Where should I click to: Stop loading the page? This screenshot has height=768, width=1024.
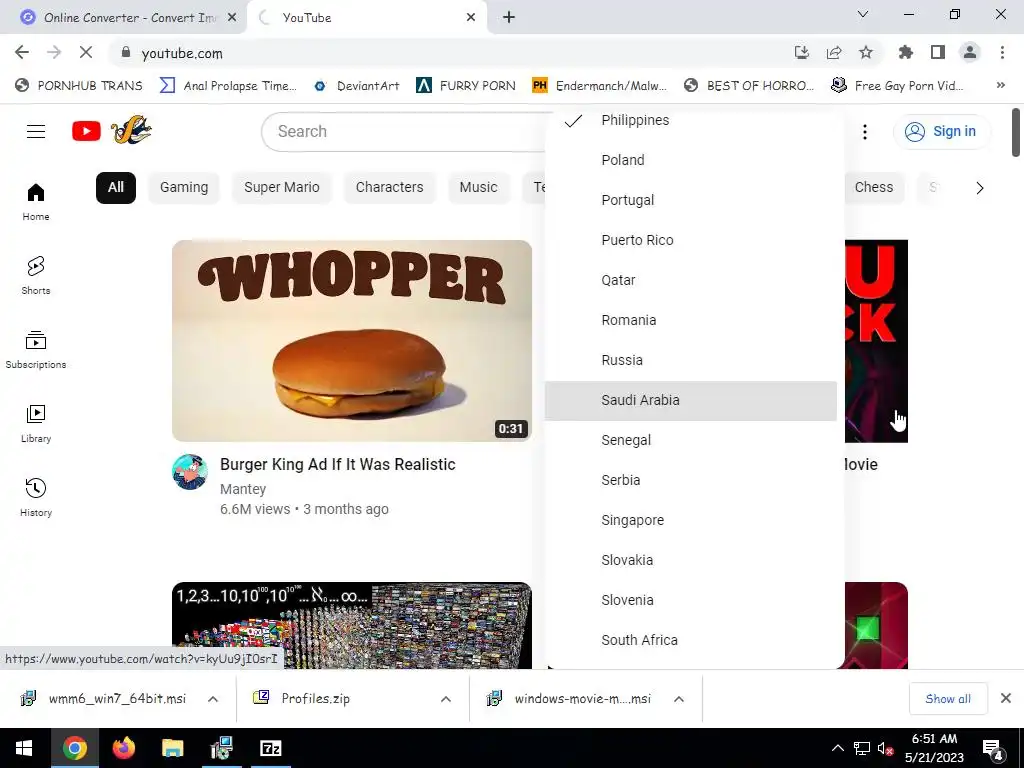click(x=86, y=53)
